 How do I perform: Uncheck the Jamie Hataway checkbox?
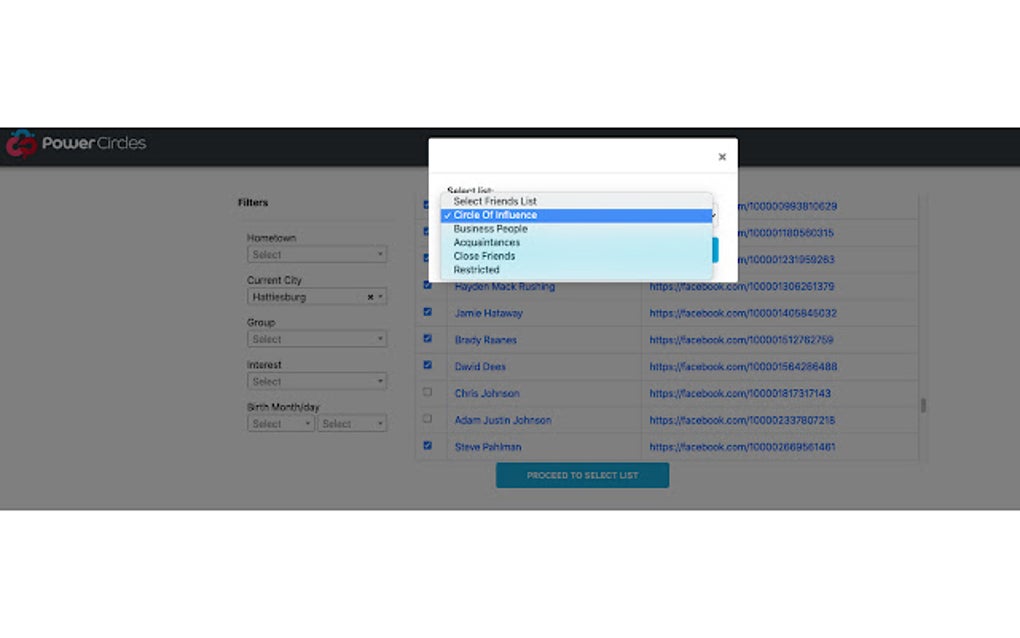click(427, 312)
